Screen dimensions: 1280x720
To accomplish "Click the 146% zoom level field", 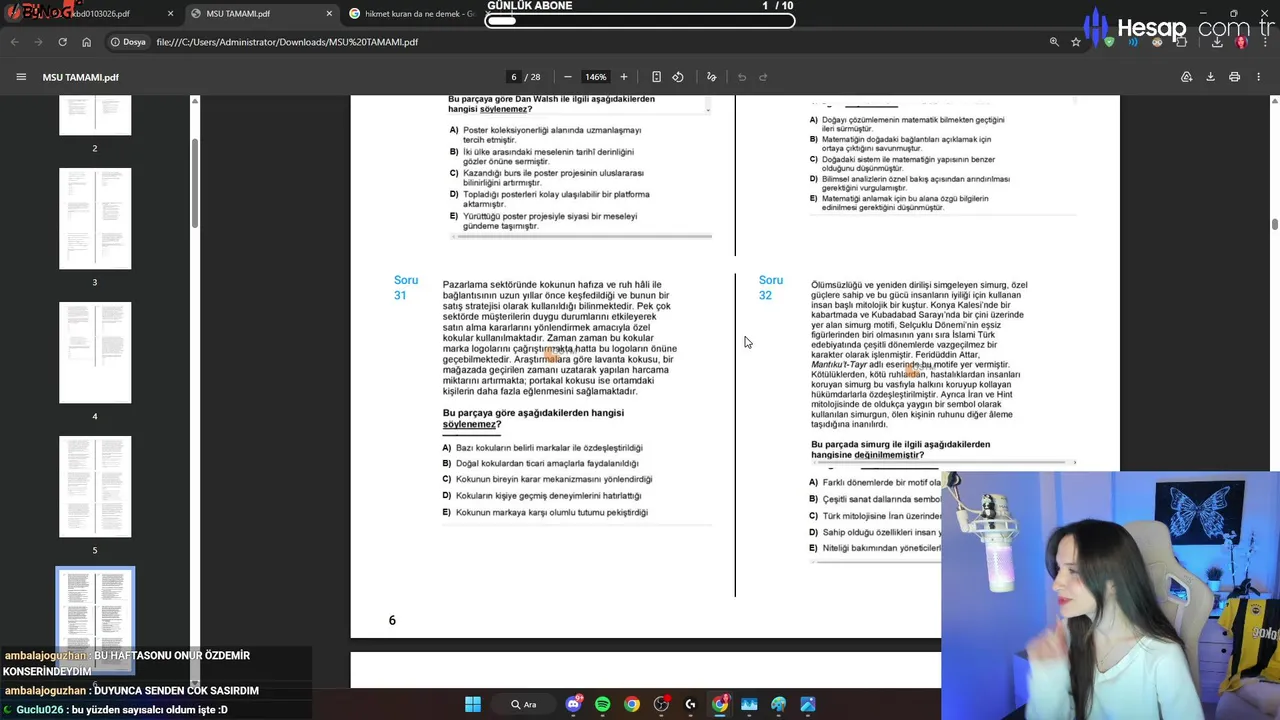I will pos(596,77).
